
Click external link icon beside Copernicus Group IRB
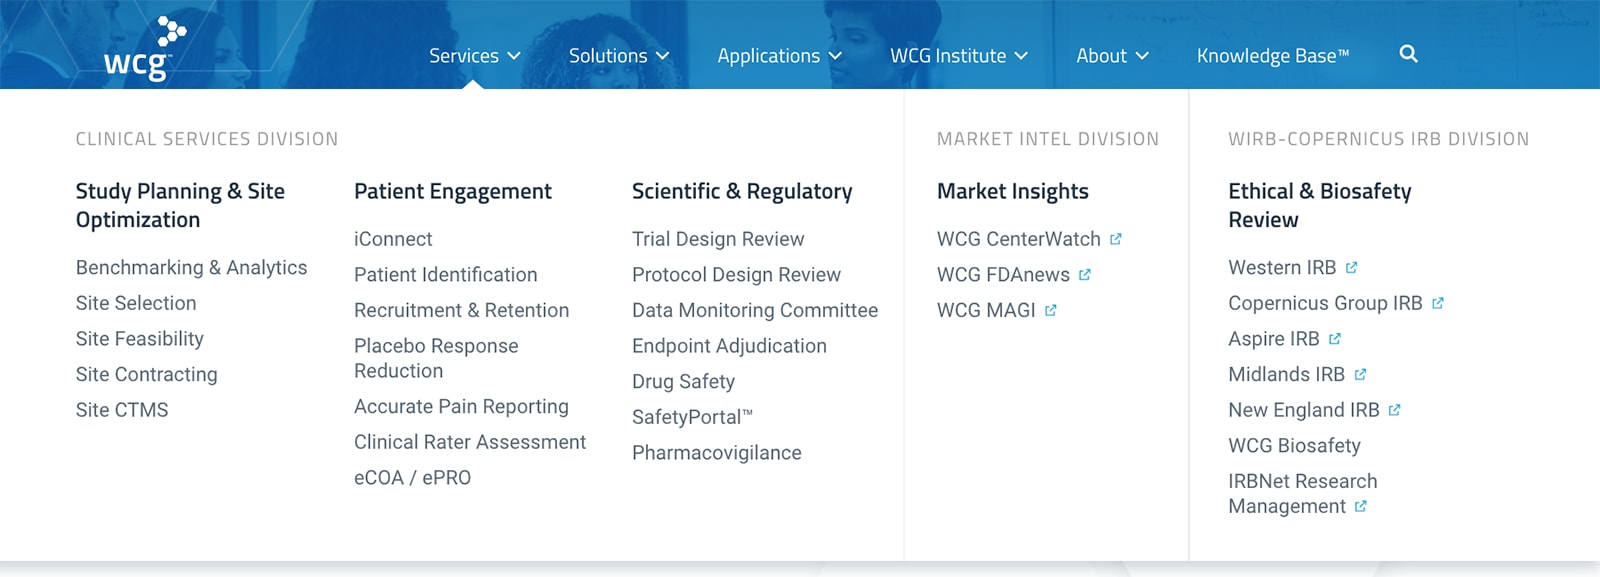point(1438,303)
